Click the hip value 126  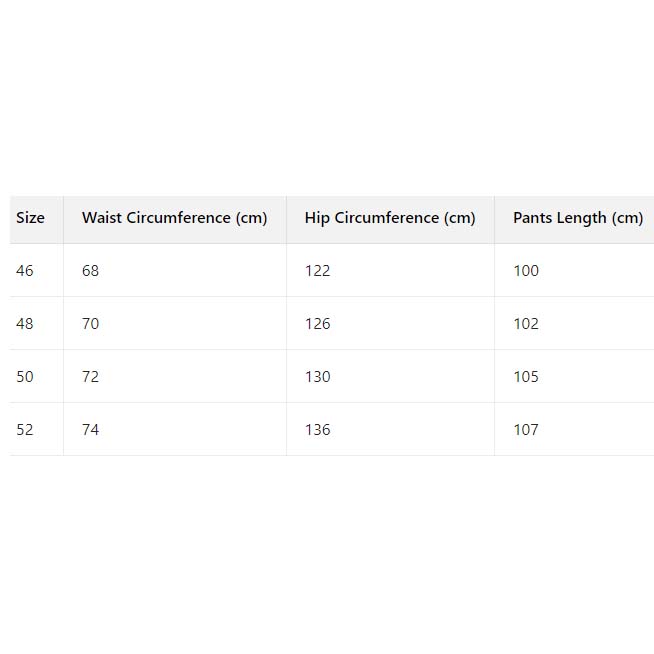[318, 324]
